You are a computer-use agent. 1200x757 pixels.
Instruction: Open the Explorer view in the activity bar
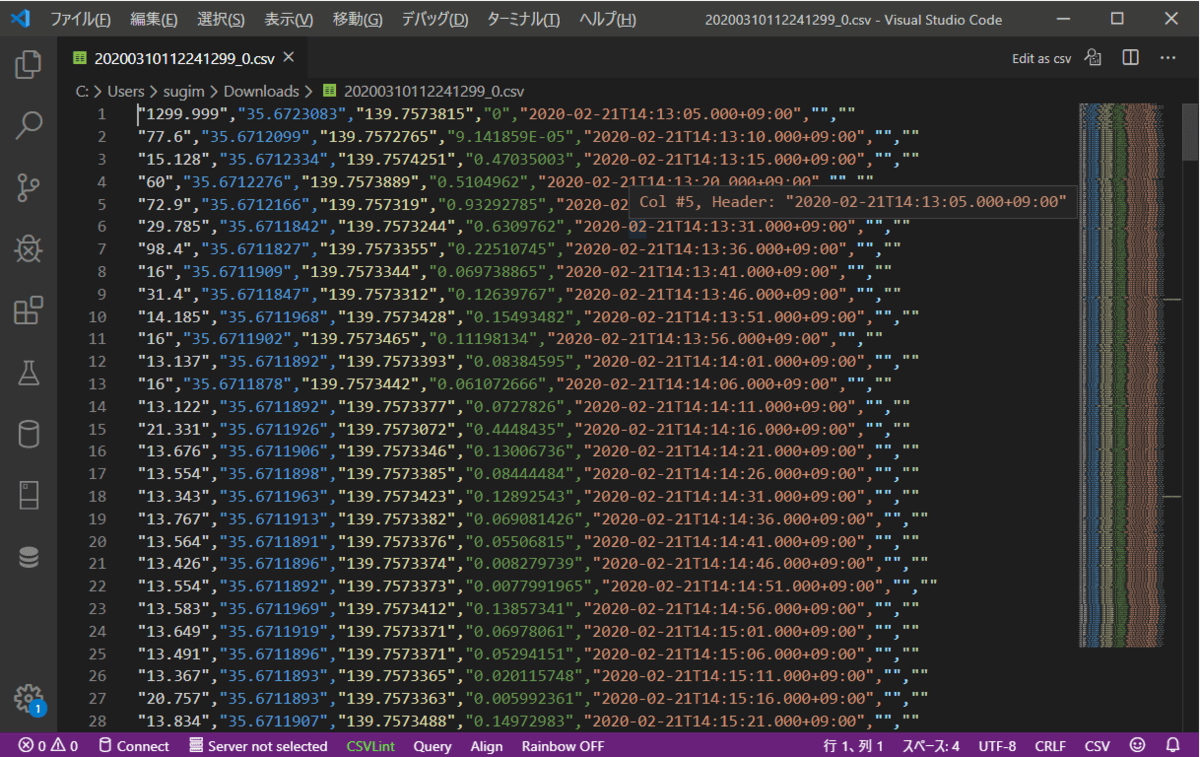(28, 66)
